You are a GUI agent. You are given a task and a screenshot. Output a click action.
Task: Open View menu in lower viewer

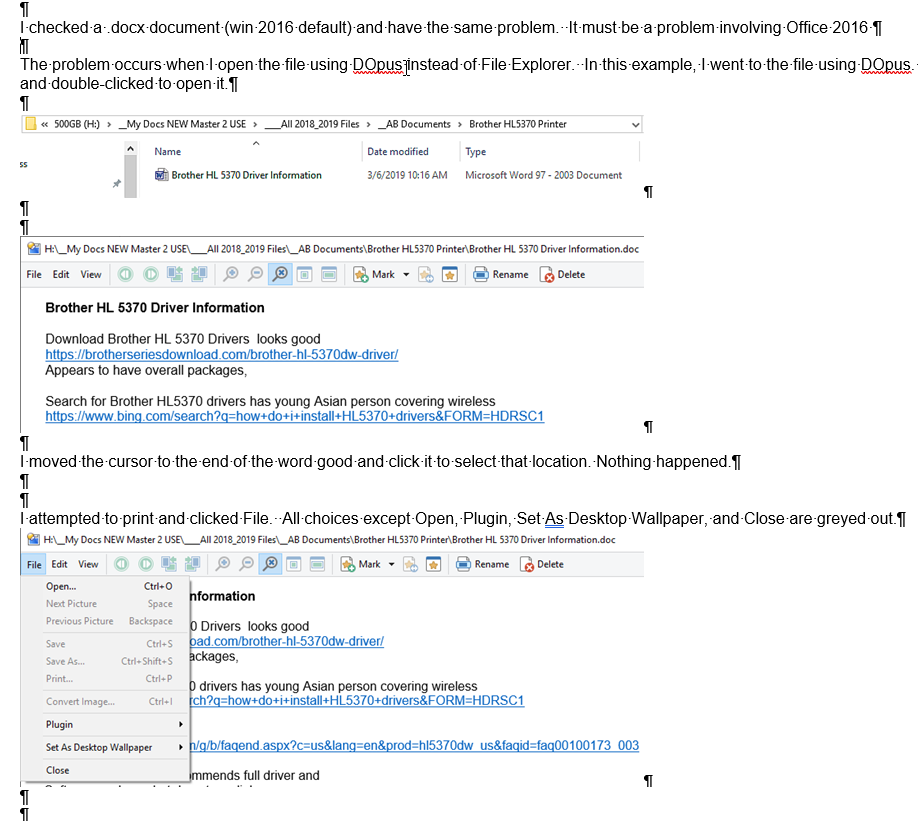coord(88,564)
